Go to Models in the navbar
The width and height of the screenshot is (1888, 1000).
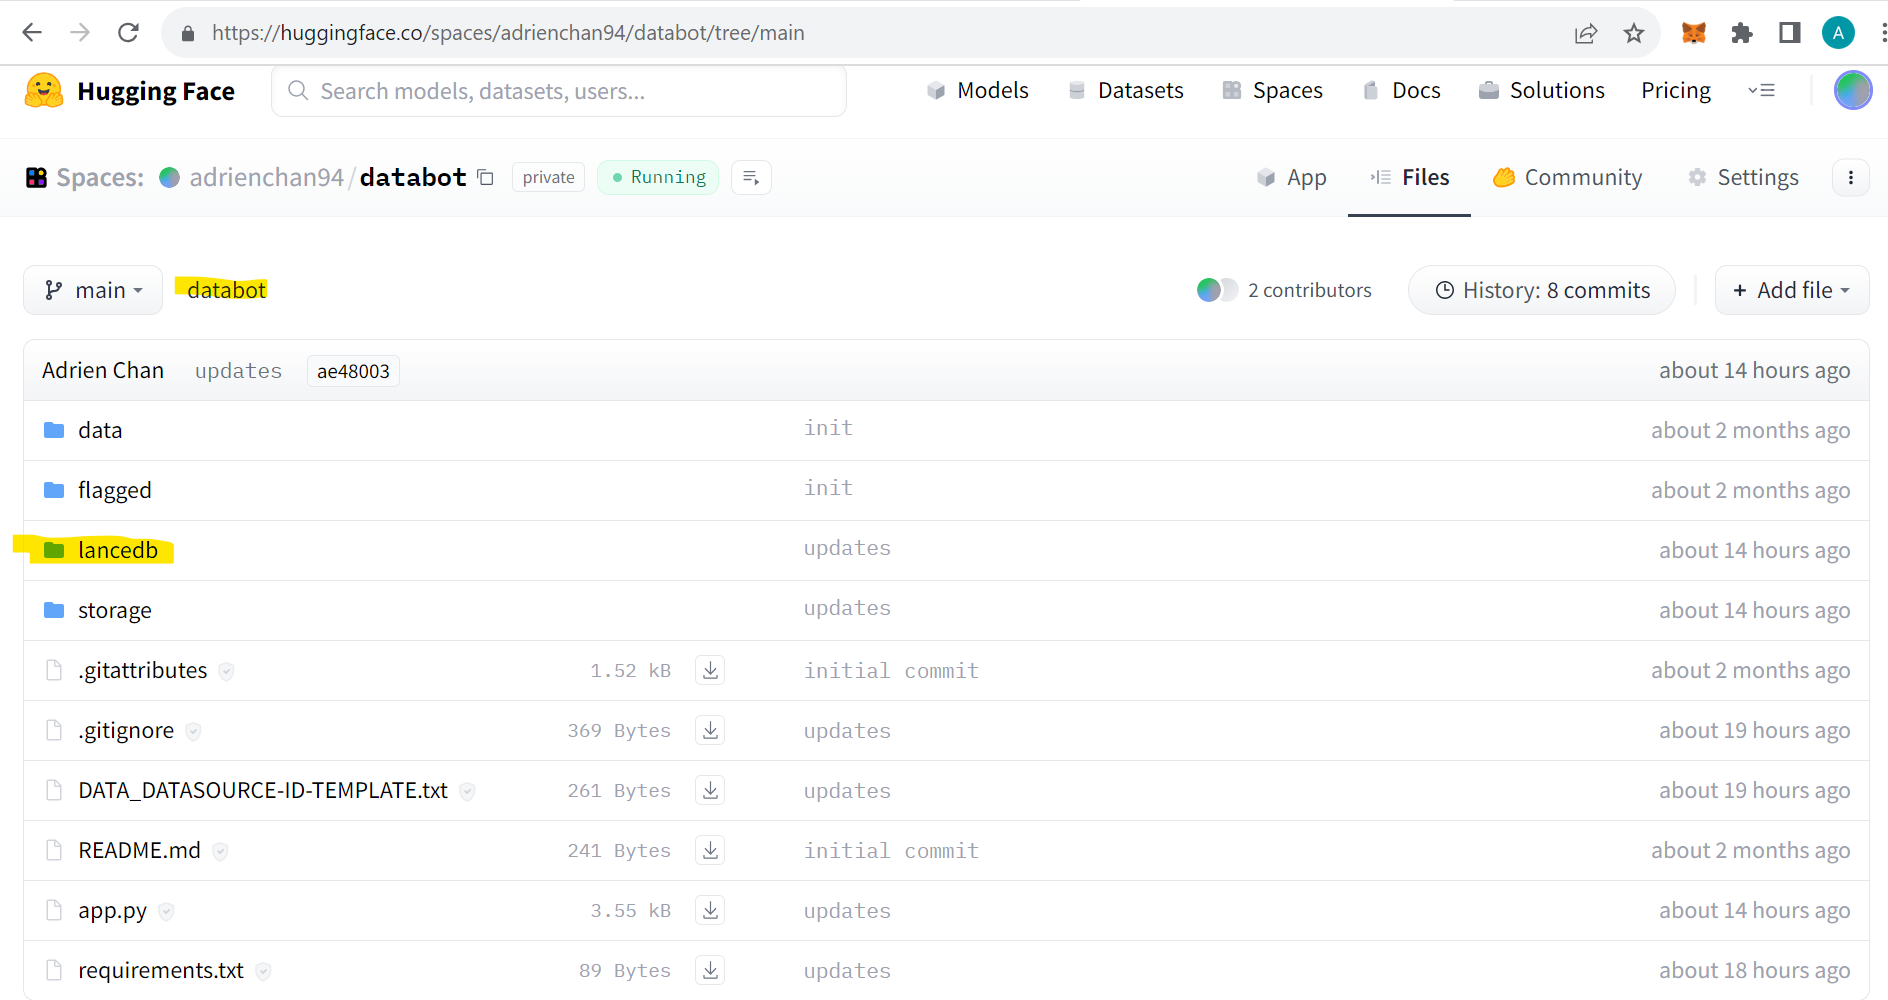point(977,90)
